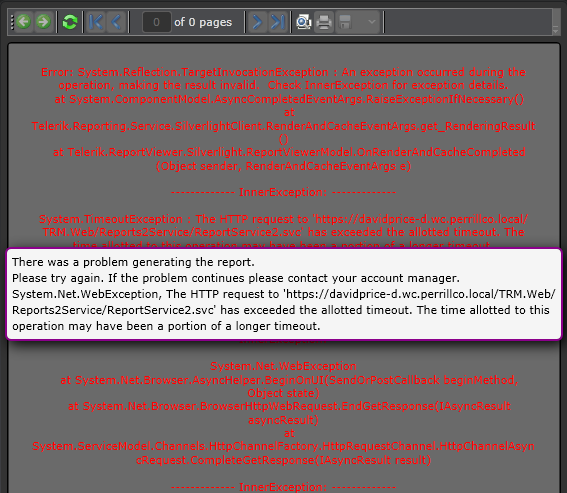The width and height of the screenshot is (567, 493).
Task: Click the first 'InnerException:' separator line
Action: (284, 192)
